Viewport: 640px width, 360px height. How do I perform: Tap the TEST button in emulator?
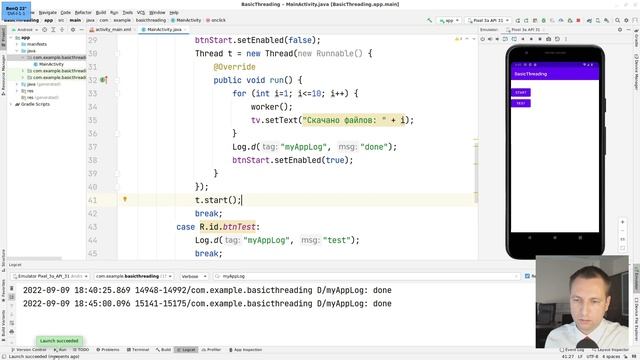coord(521,103)
